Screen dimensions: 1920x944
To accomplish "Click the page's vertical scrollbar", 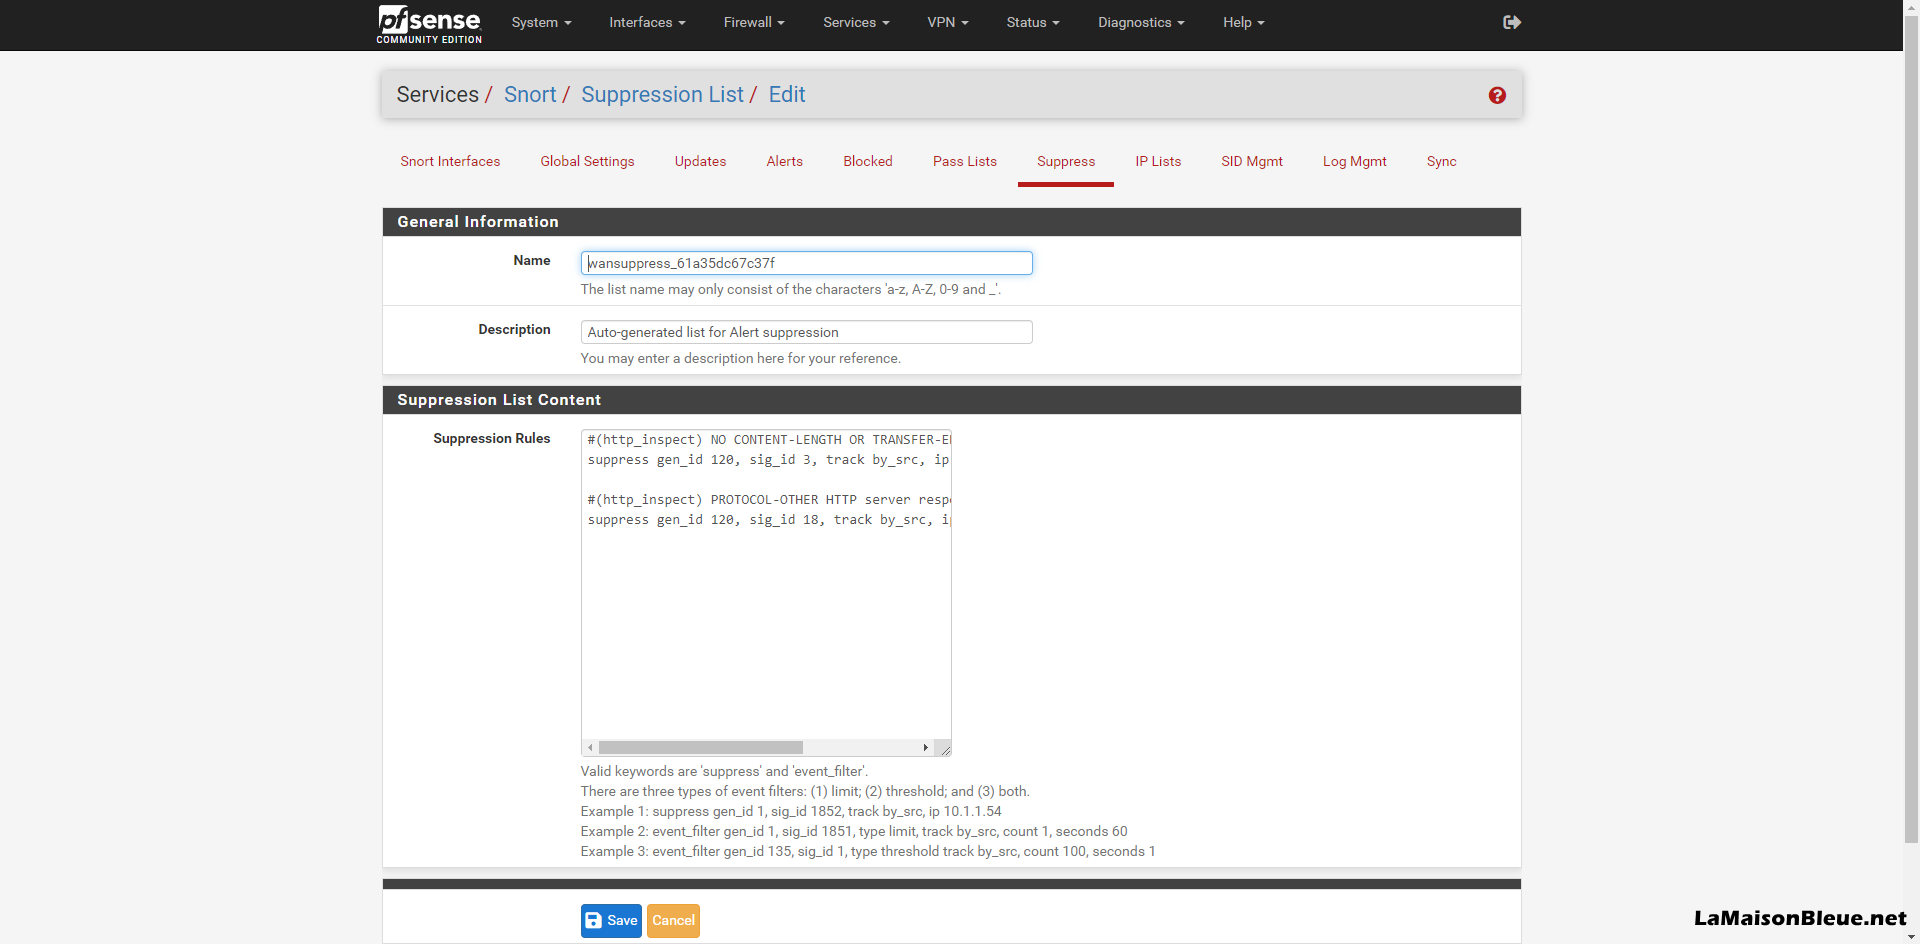I will coord(1911,430).
